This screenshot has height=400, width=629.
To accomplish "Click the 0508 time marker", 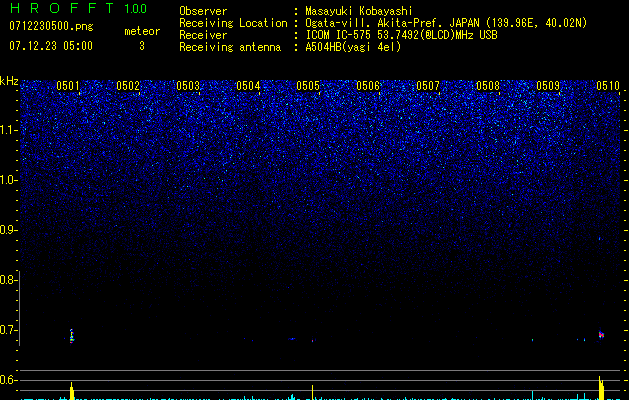I will (488, 86).
